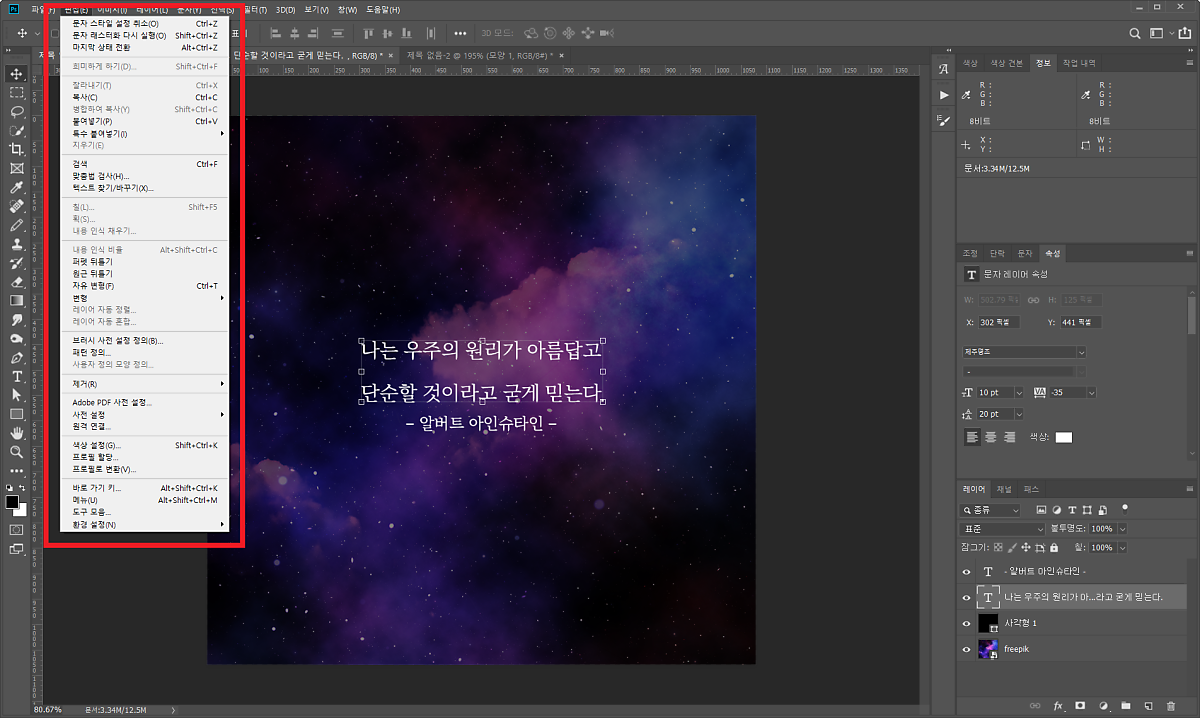Select the Lasso tool
1200x718 pixels.
point(17,111)
